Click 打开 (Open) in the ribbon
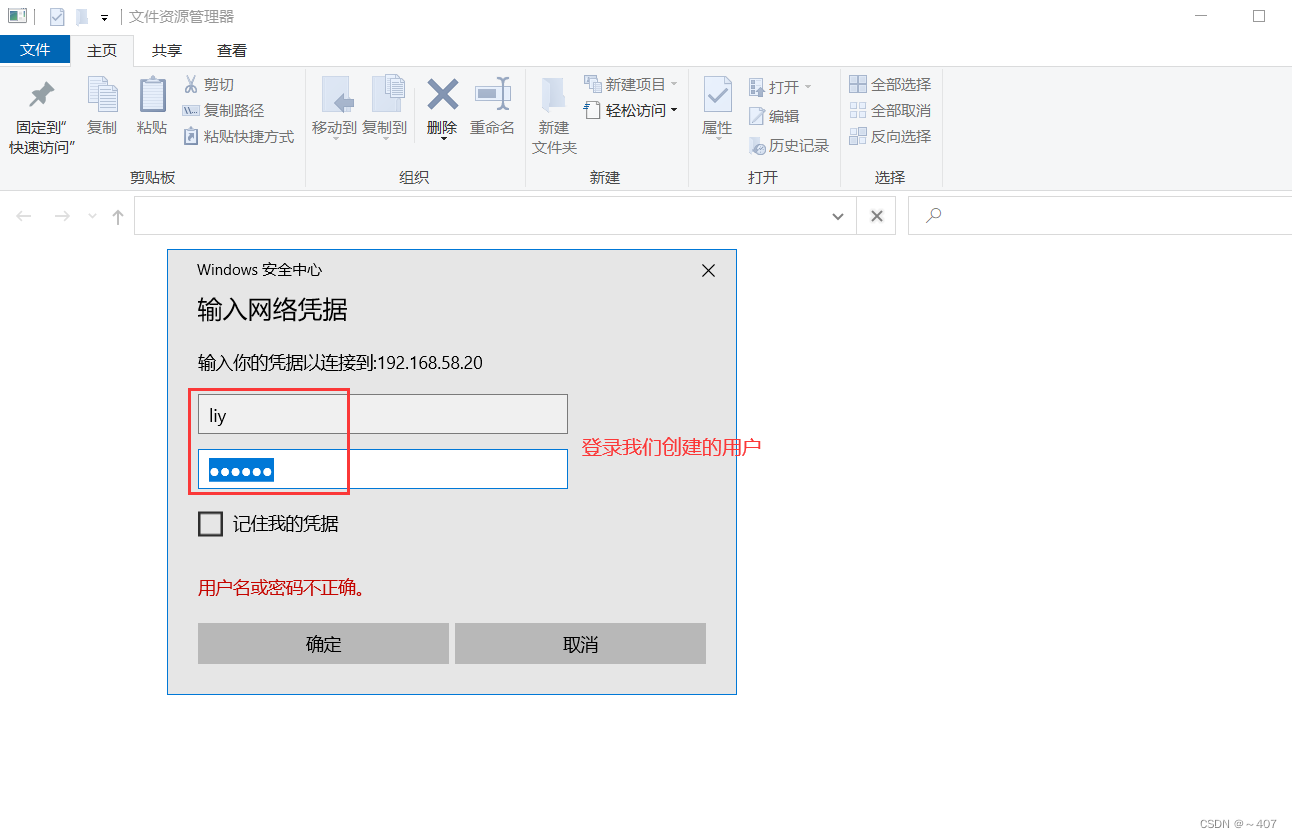The height and width of the screenshot is (838, 1292). click(774, 86)
